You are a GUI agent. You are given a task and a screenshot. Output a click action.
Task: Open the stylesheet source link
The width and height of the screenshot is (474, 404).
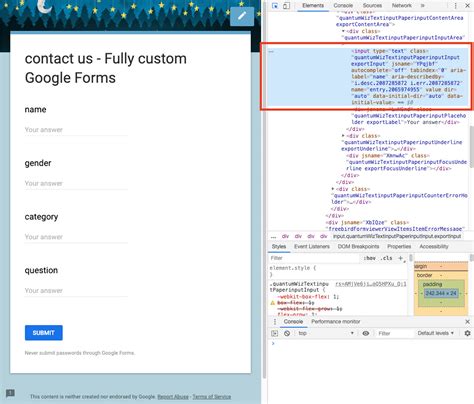coord(371,284)
